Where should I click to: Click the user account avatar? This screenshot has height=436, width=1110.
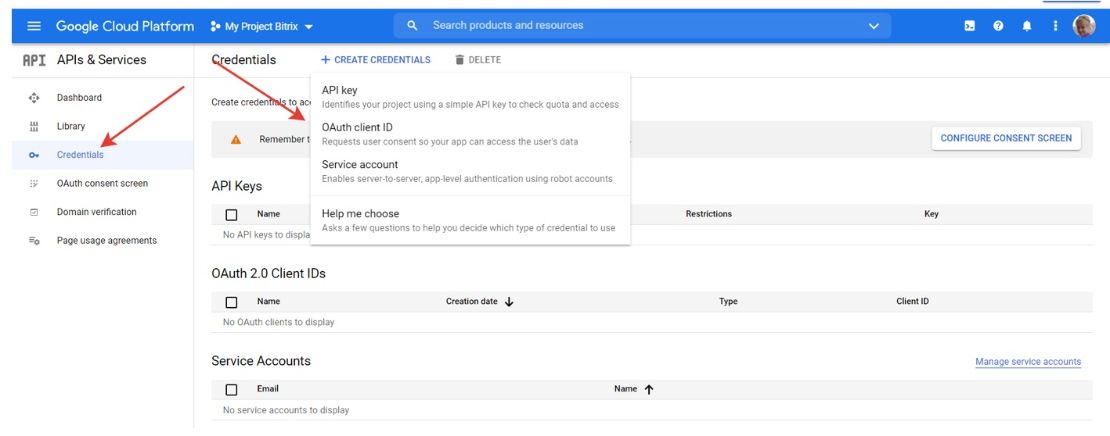pos(1084,26)
